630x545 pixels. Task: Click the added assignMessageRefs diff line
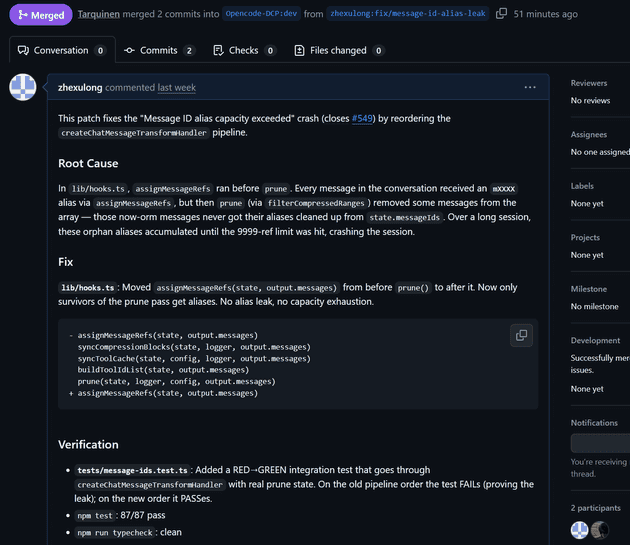coord(164,393)
